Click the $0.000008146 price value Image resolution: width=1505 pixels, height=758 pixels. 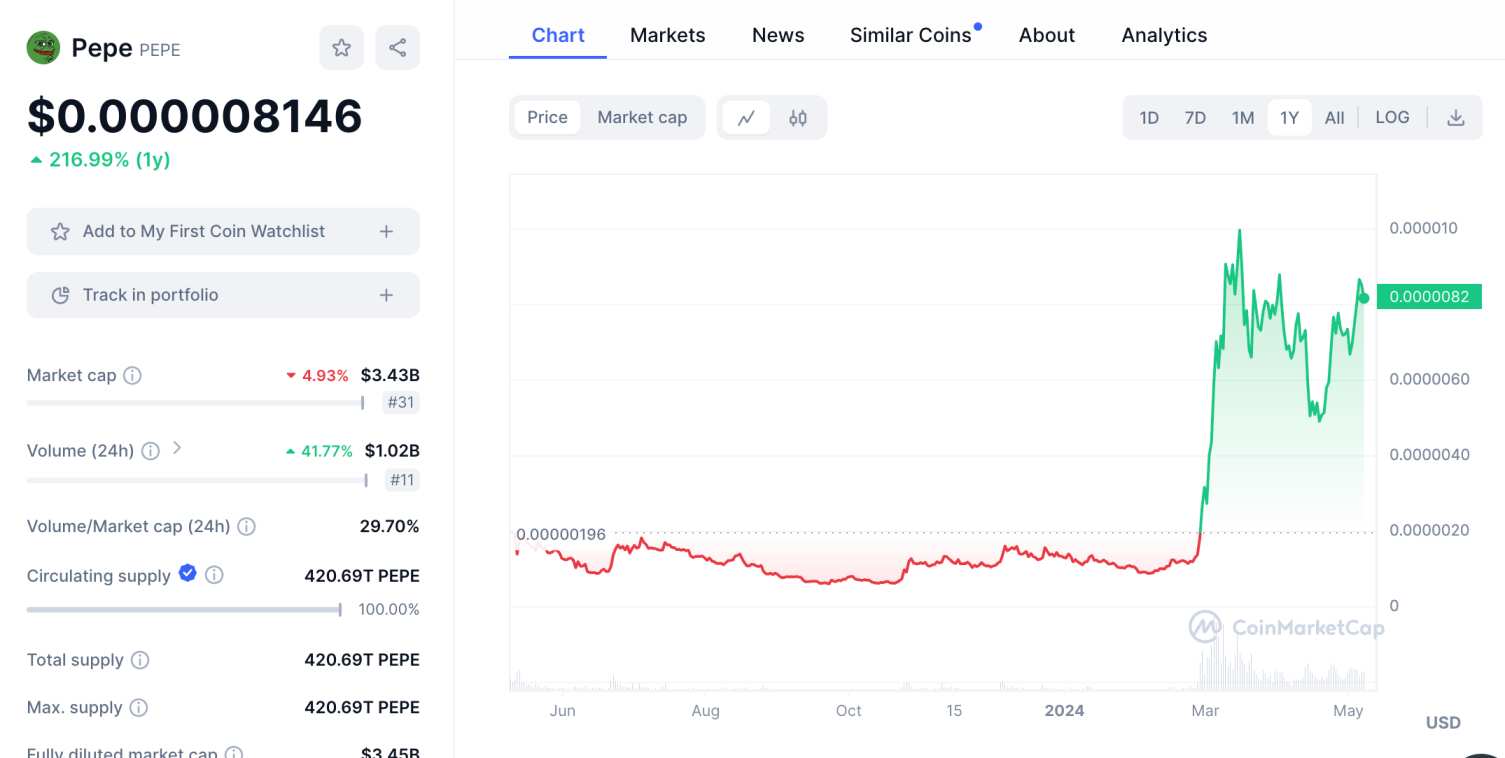(195, 116)
